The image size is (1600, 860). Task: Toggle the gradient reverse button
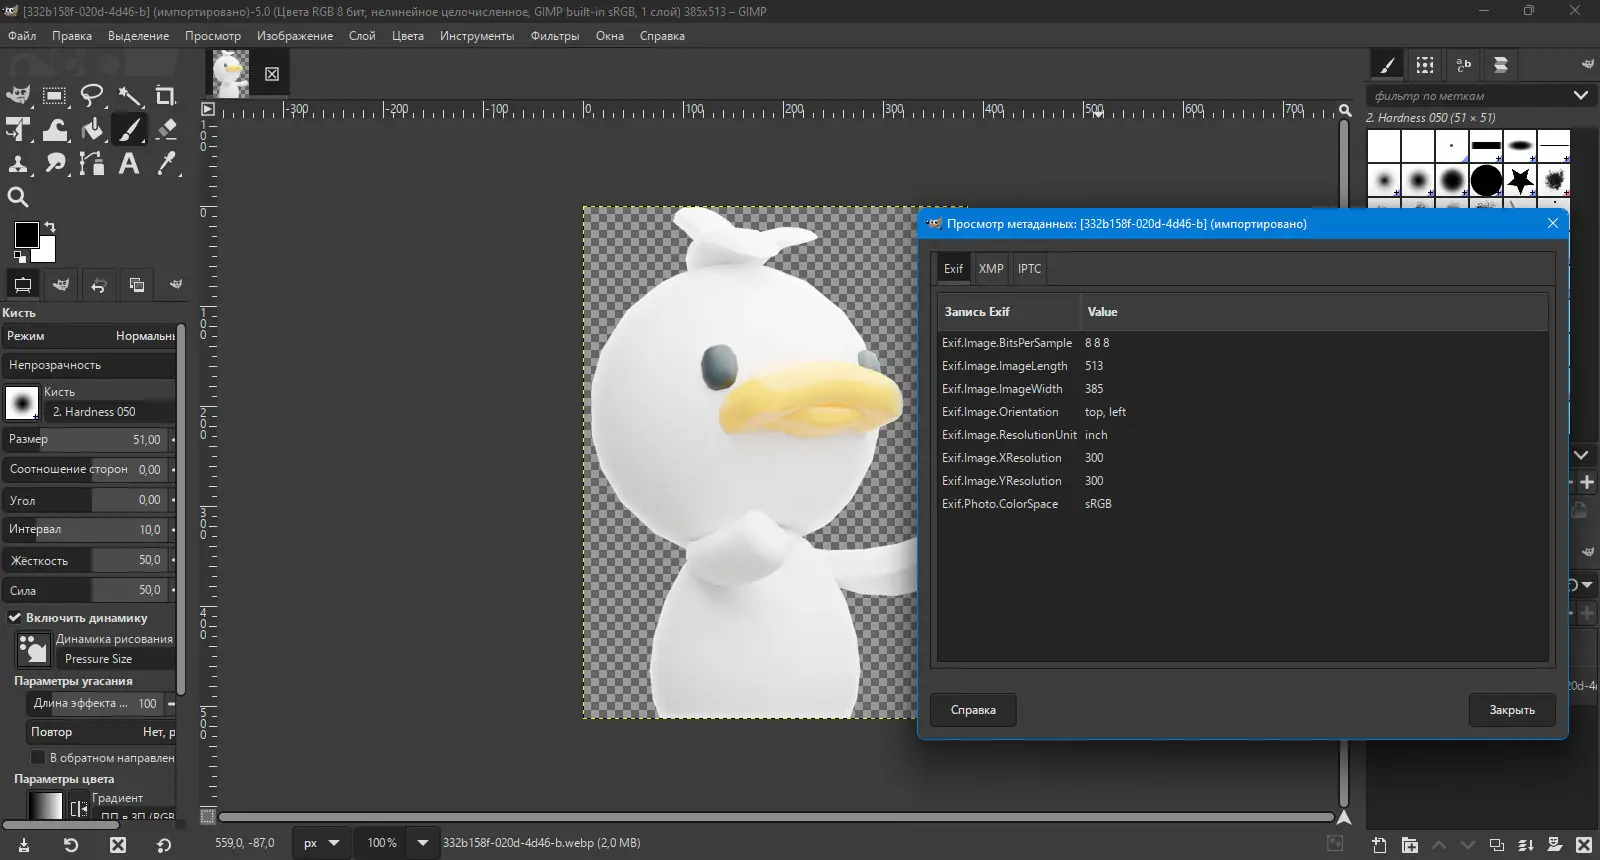[79, 808]
